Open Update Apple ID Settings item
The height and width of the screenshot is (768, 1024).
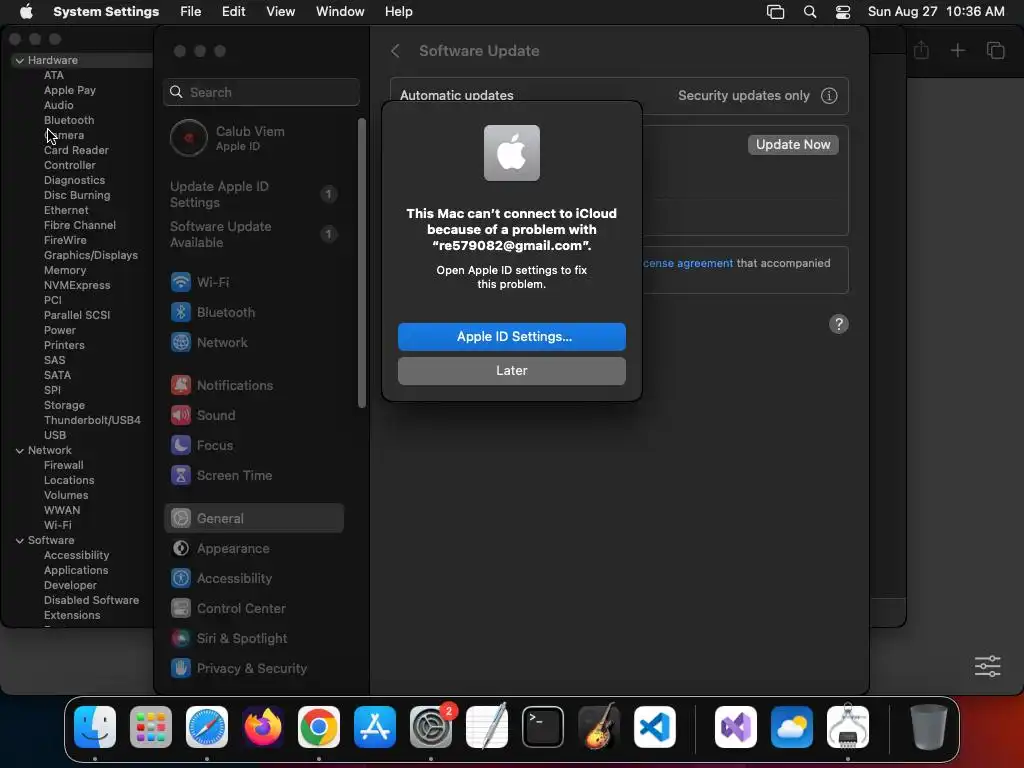253,195
